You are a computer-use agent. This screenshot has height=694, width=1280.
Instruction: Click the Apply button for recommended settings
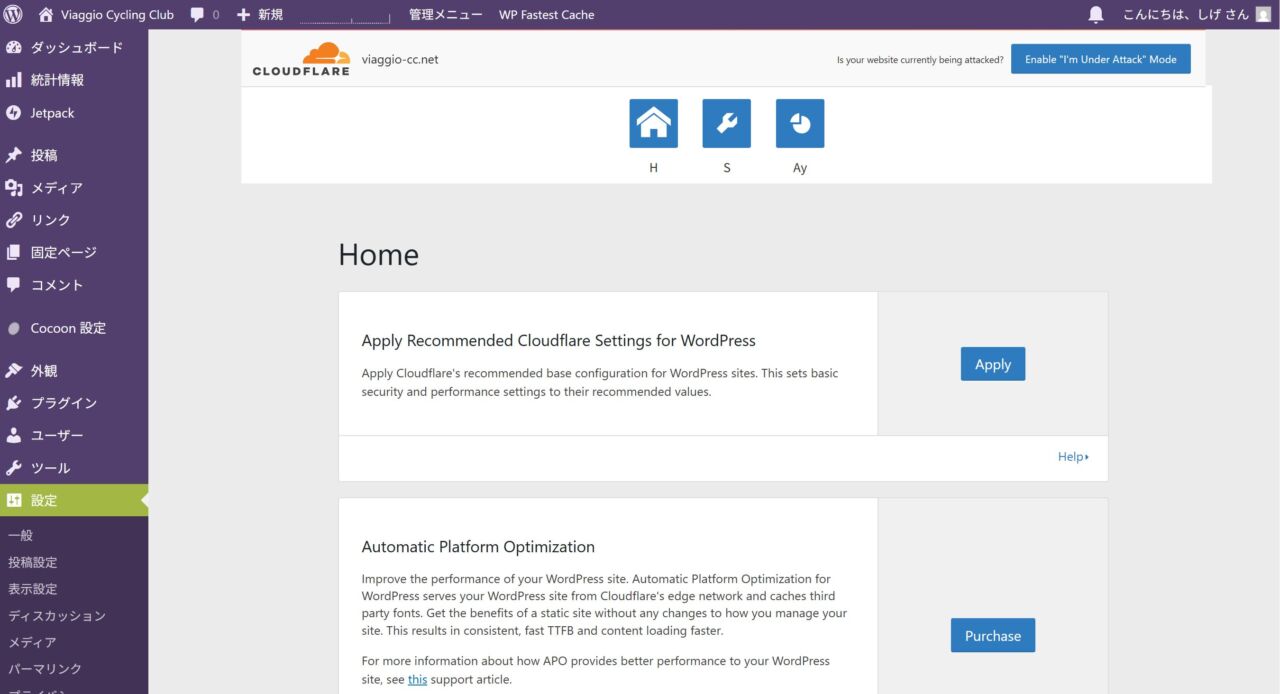[992, 364]
